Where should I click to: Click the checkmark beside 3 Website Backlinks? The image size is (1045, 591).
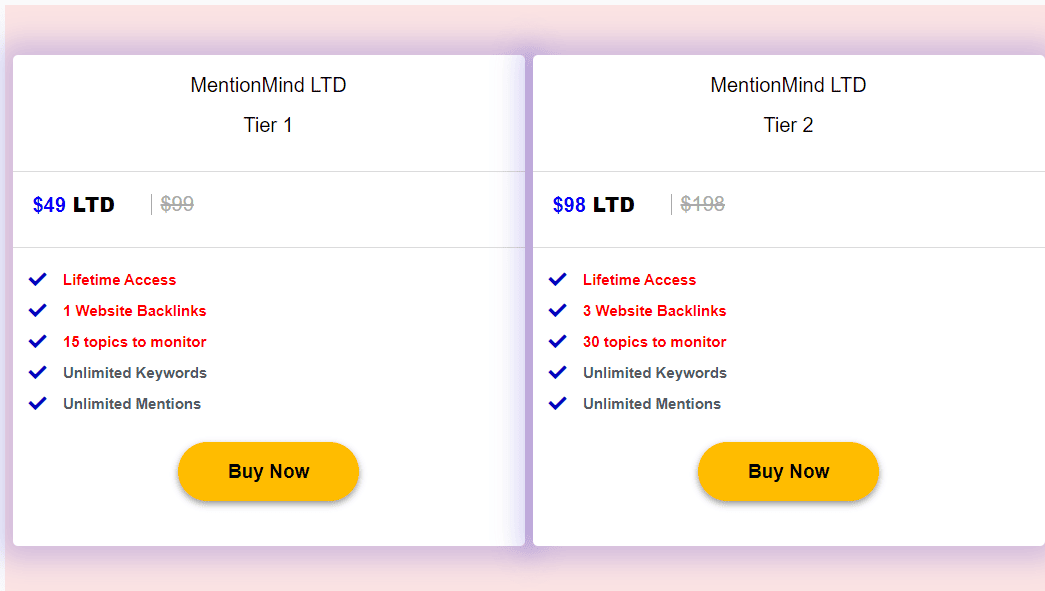(558, 310)
